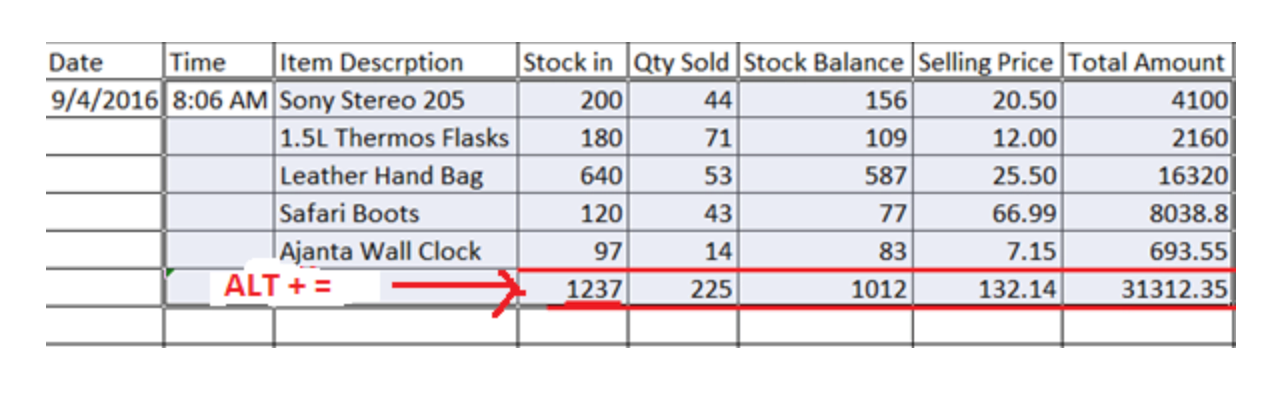Viewport: 1276px width, 404px height.
Task: Select the Selling Price header cell
Action: tap(986, 62)
